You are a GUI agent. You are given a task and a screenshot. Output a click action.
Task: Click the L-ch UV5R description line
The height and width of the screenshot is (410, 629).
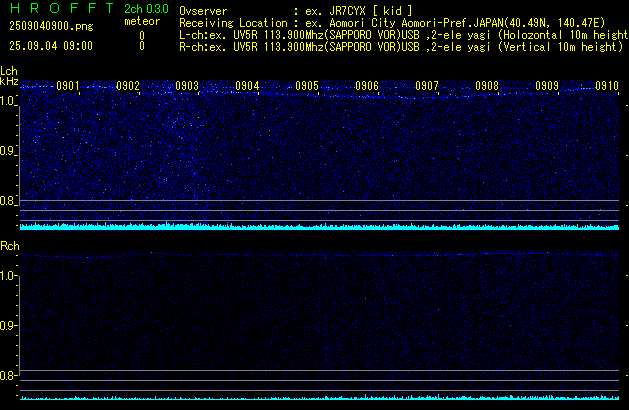pos(404,35)
